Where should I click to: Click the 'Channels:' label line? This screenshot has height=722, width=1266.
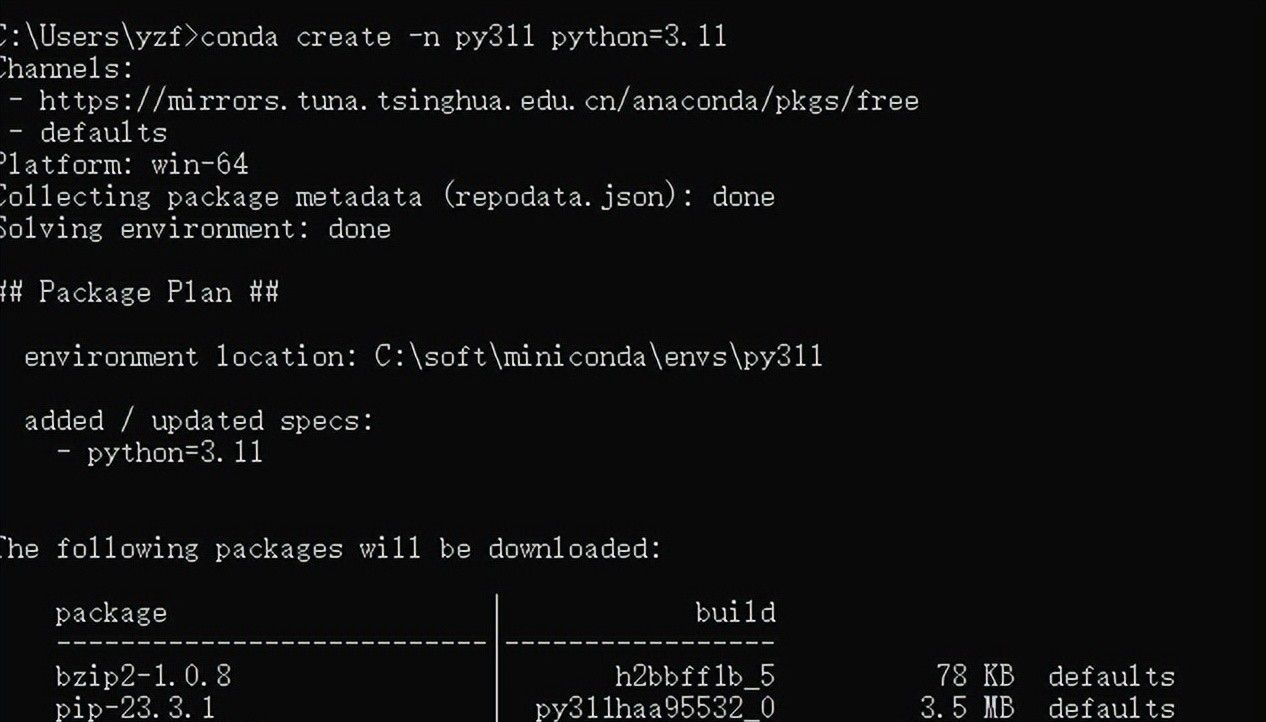(x=67, y=69)
